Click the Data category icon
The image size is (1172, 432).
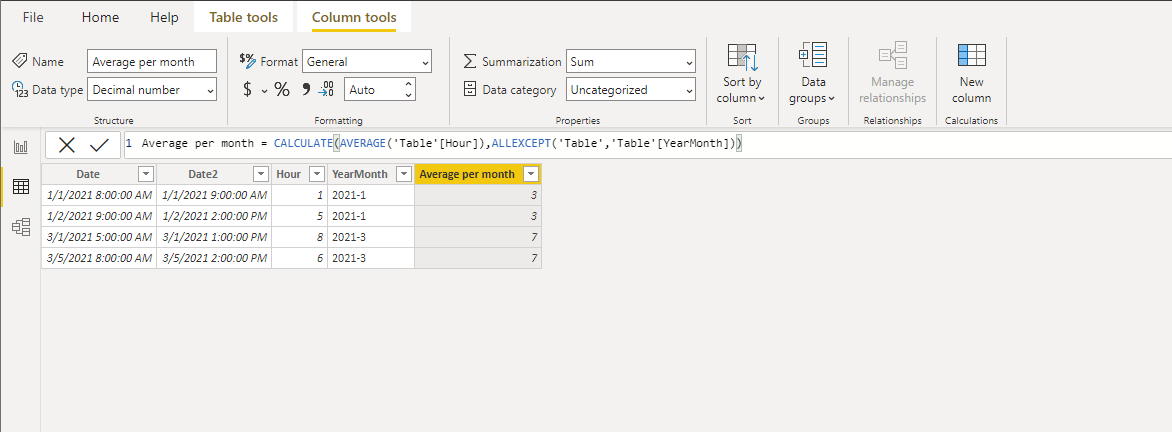pos(470,90)
